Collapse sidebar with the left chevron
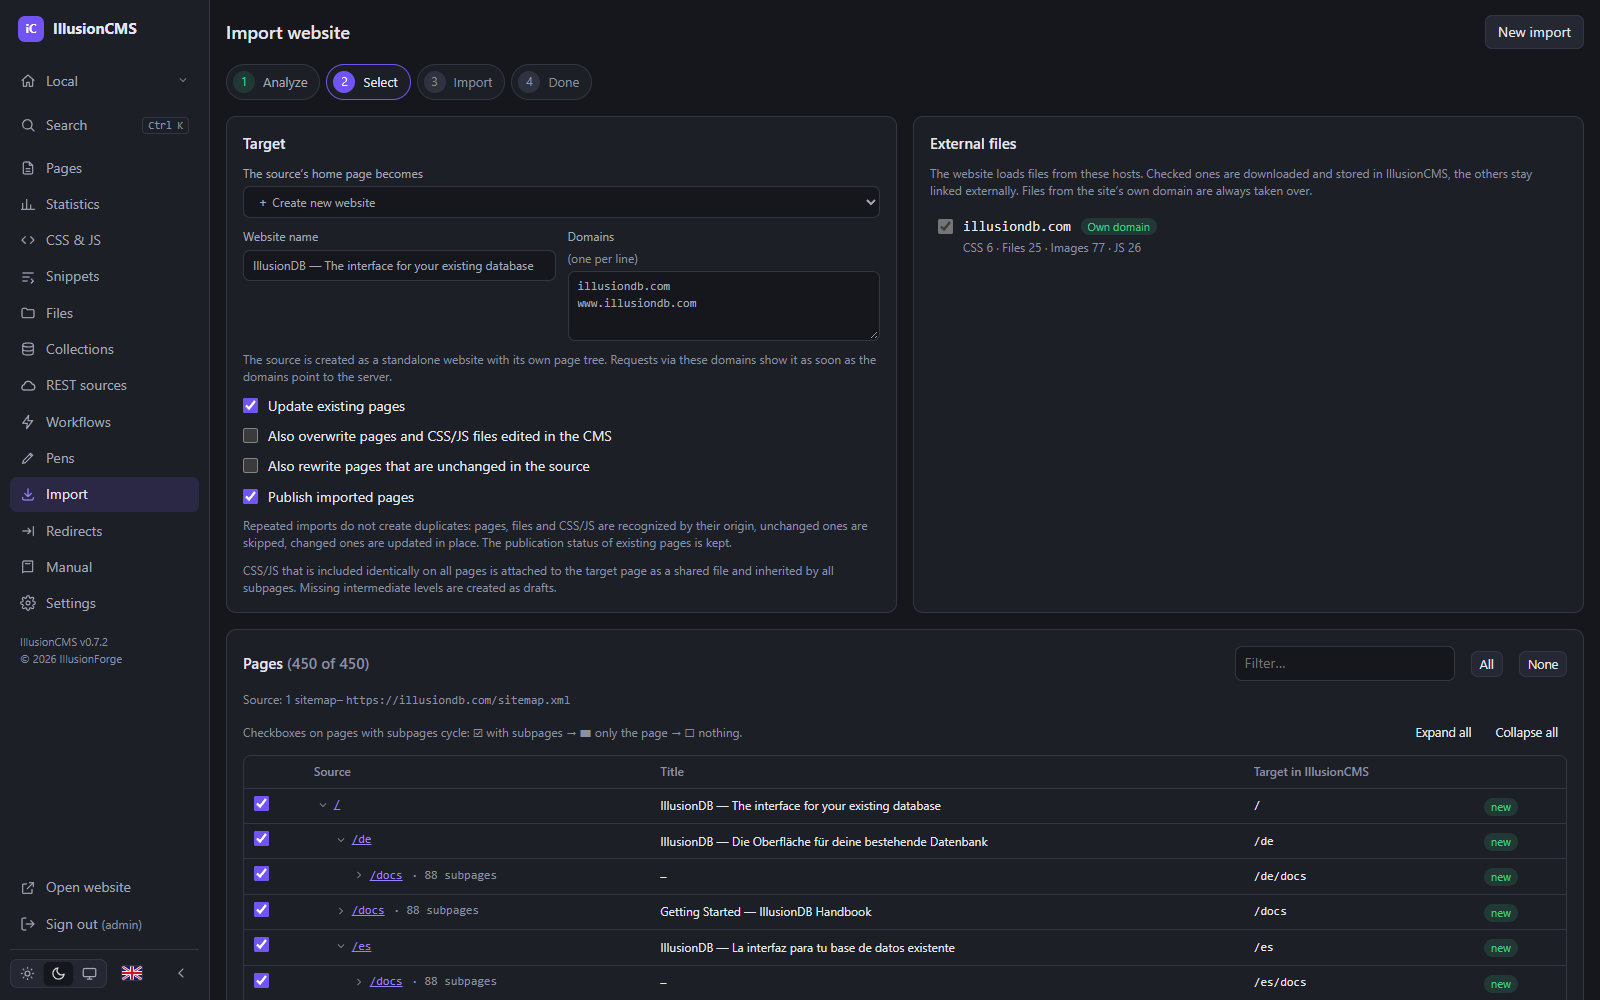Viewport: 1600px width, 1000px height. (181, 973)
